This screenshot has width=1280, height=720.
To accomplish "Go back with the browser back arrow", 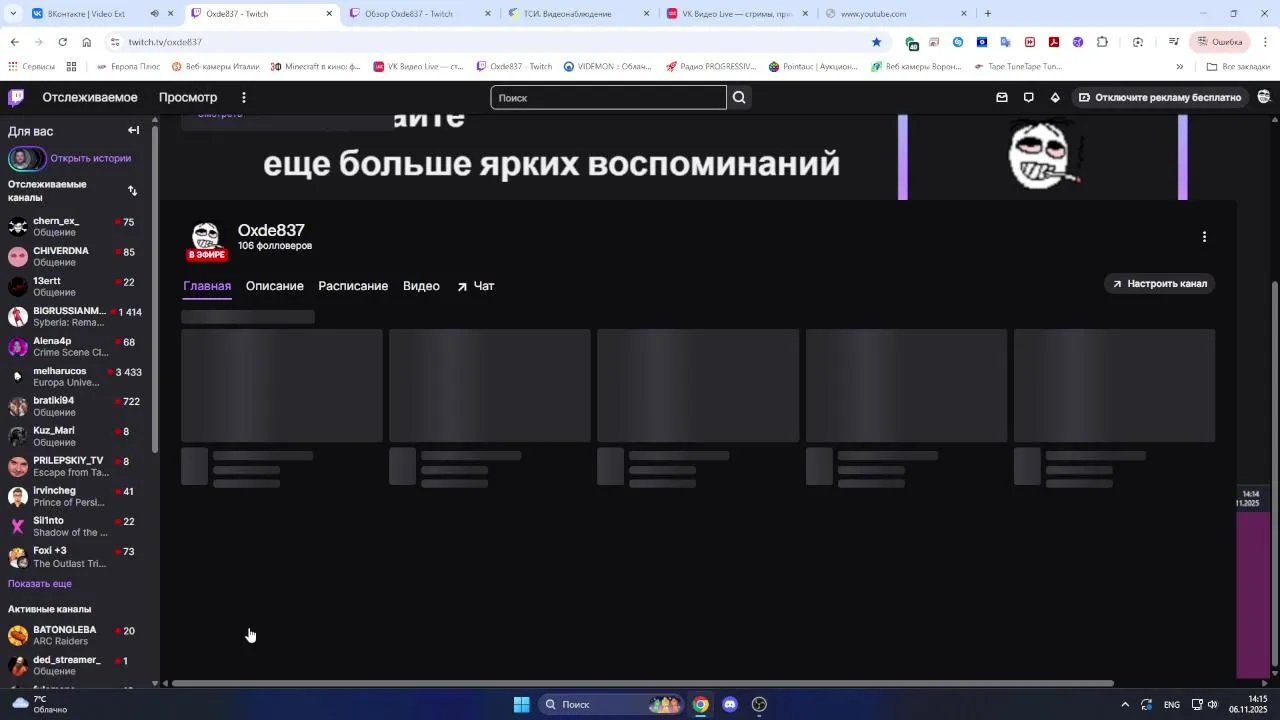I will pyautogui.click(x=14, y=42).
